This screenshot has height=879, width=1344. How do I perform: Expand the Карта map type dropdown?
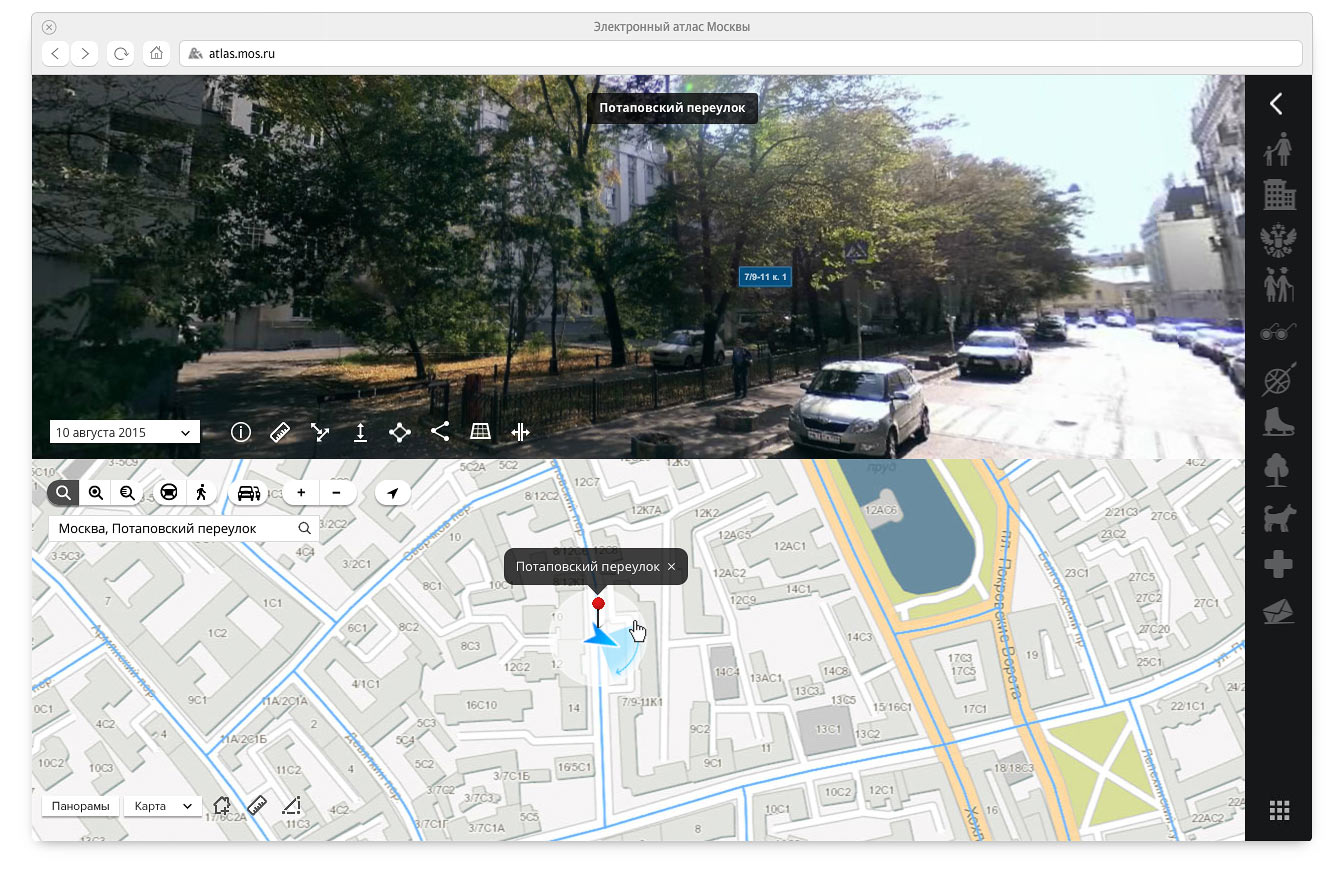pos(163,806)
